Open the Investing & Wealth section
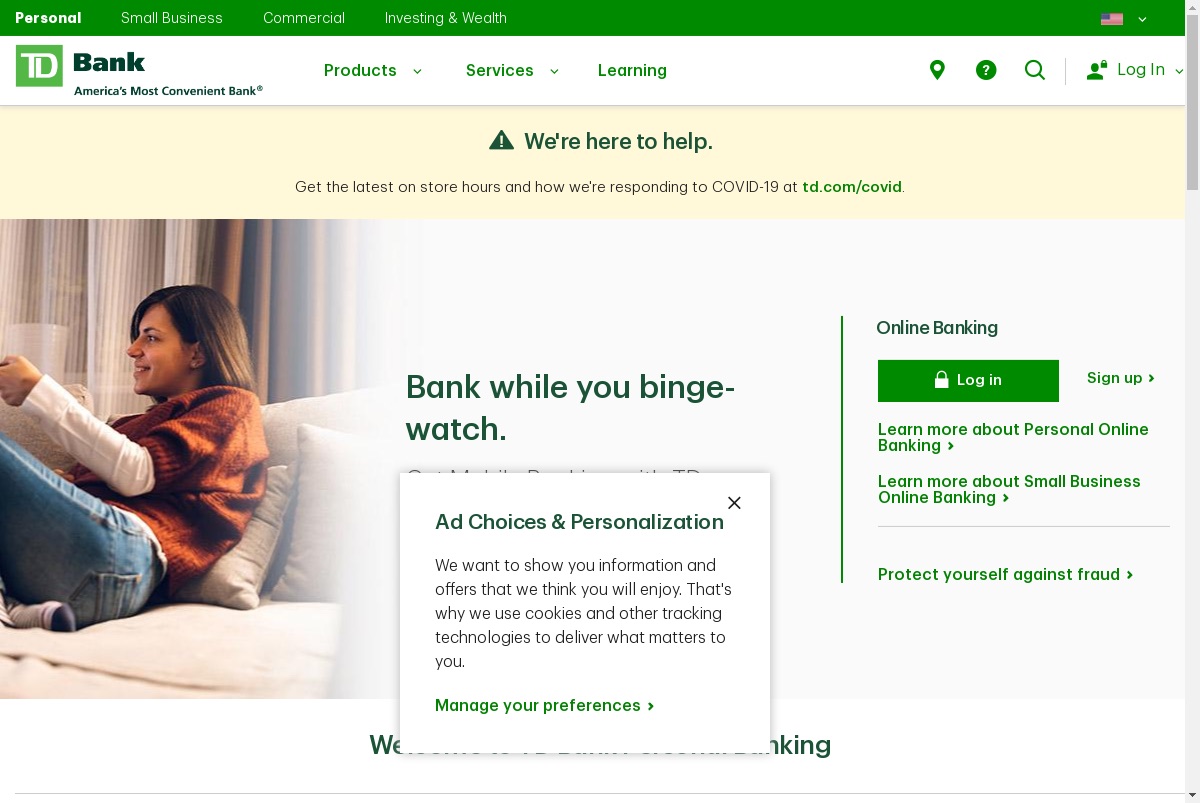Screen dimensions: 1200x803 tap(446, 18)
